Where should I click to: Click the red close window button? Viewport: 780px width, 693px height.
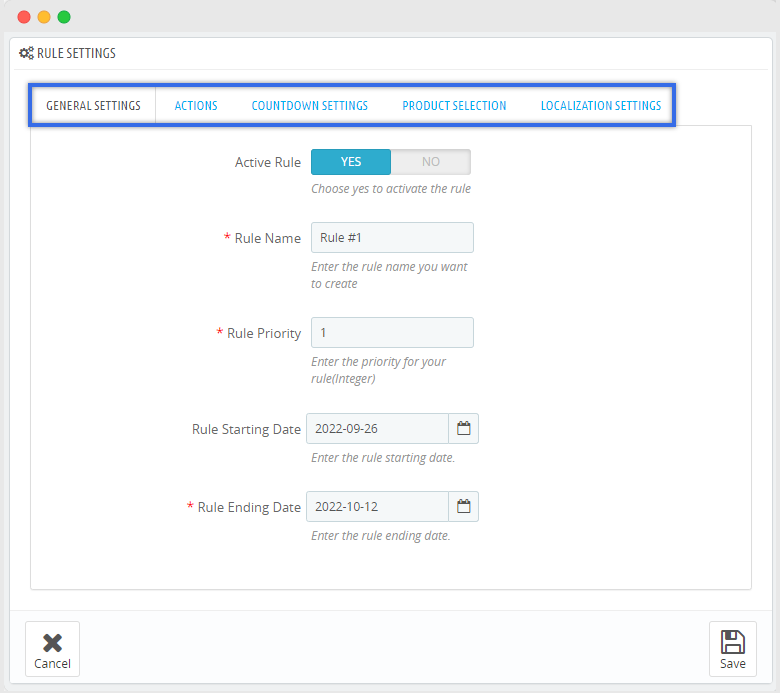pyautogui.click(x=24, y=17)
